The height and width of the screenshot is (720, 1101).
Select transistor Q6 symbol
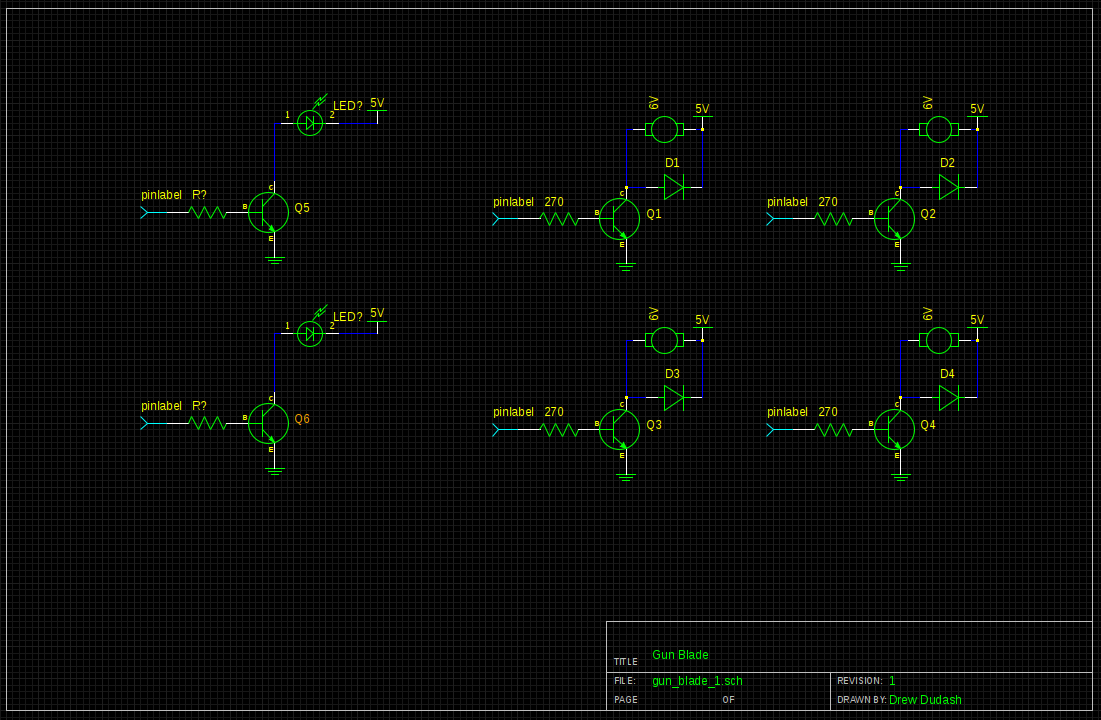pyautogui.click(x=268, y=423)
